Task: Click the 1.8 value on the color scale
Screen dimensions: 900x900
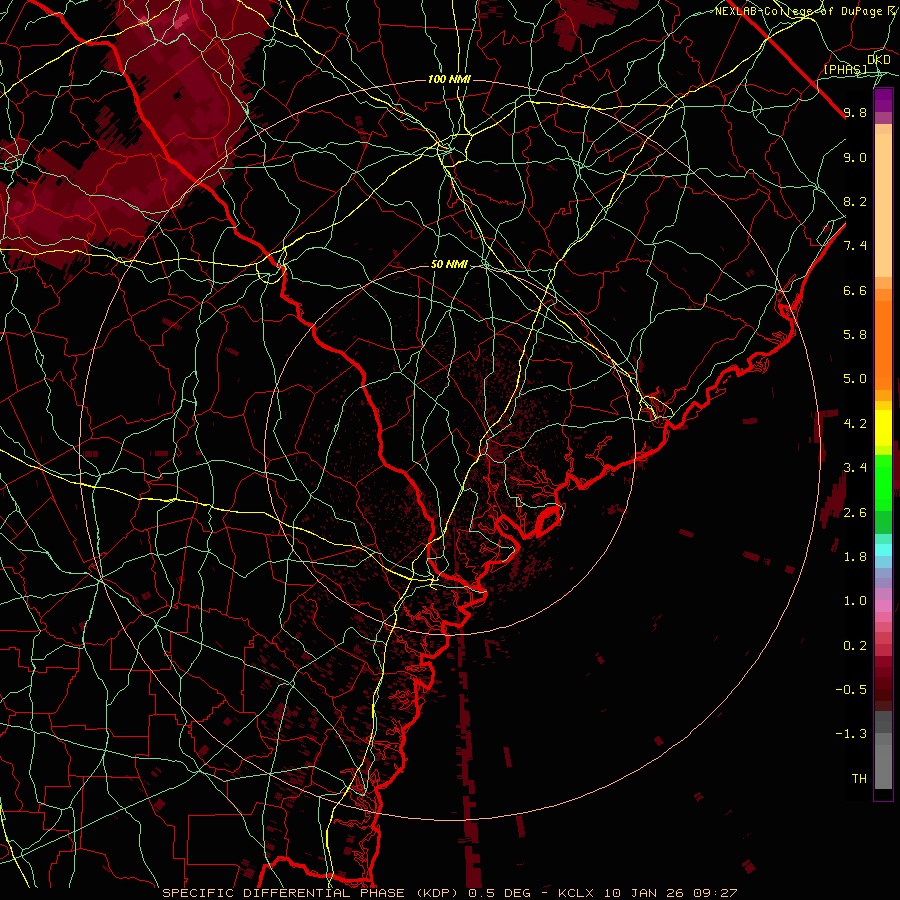Action: (855, 557)
